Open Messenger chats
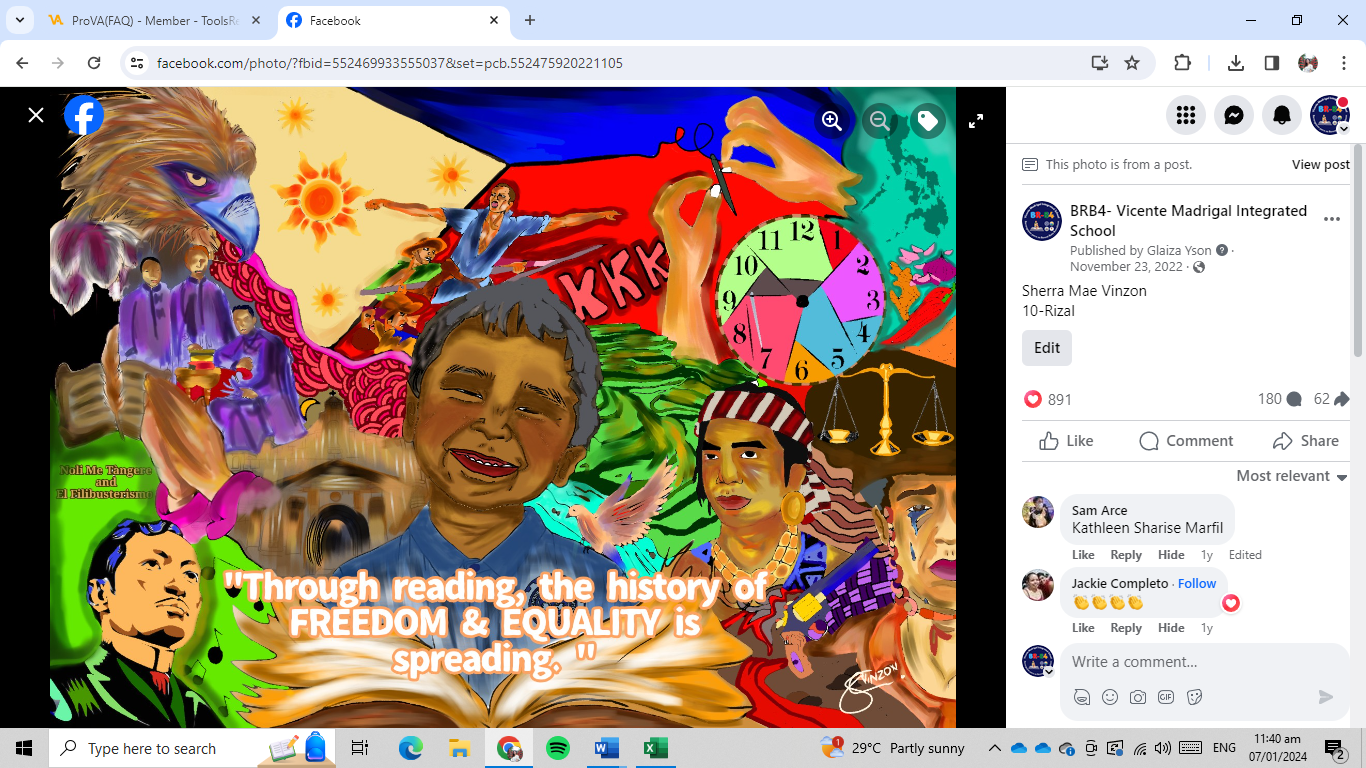 click(1233, 115)
